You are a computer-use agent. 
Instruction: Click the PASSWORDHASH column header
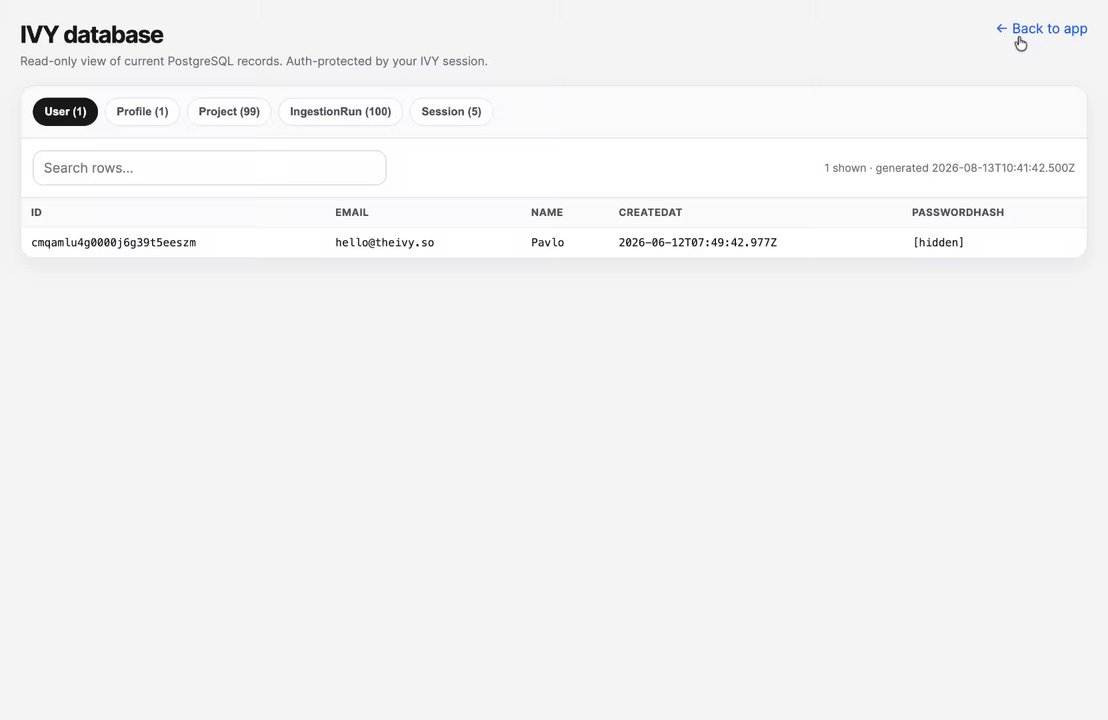[957, 212]
